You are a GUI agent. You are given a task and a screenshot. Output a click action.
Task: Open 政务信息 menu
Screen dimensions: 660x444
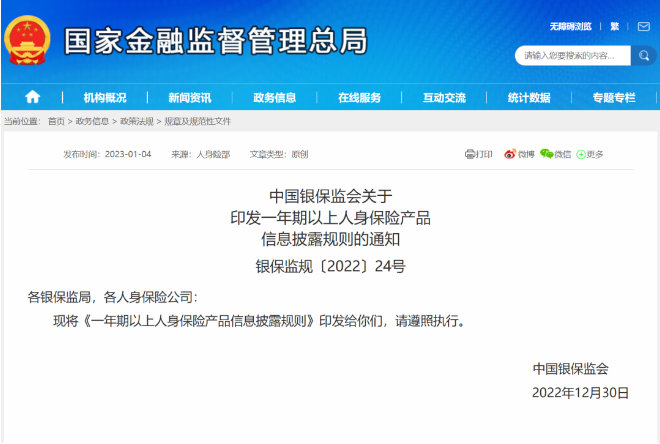pos(274,98)
